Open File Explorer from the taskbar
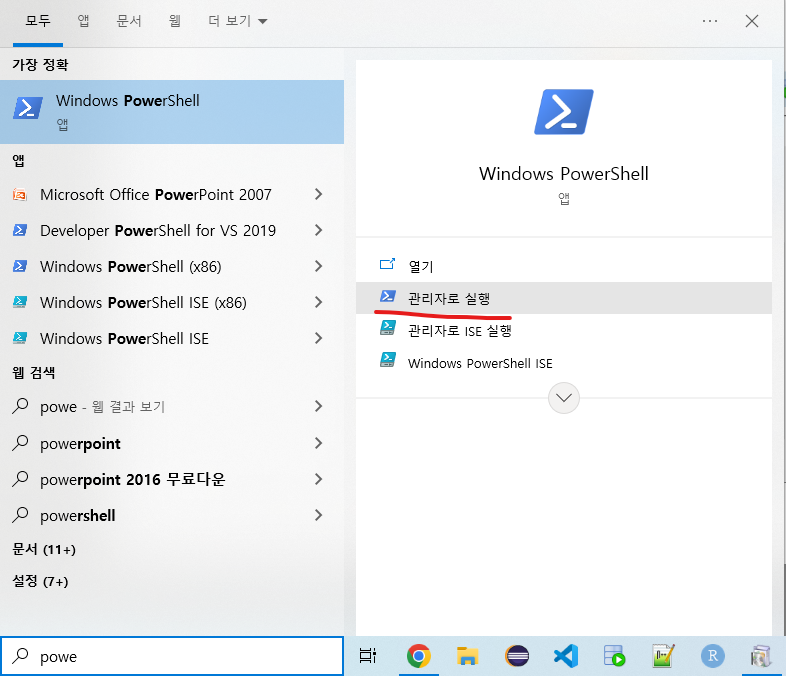 point(467,656)
